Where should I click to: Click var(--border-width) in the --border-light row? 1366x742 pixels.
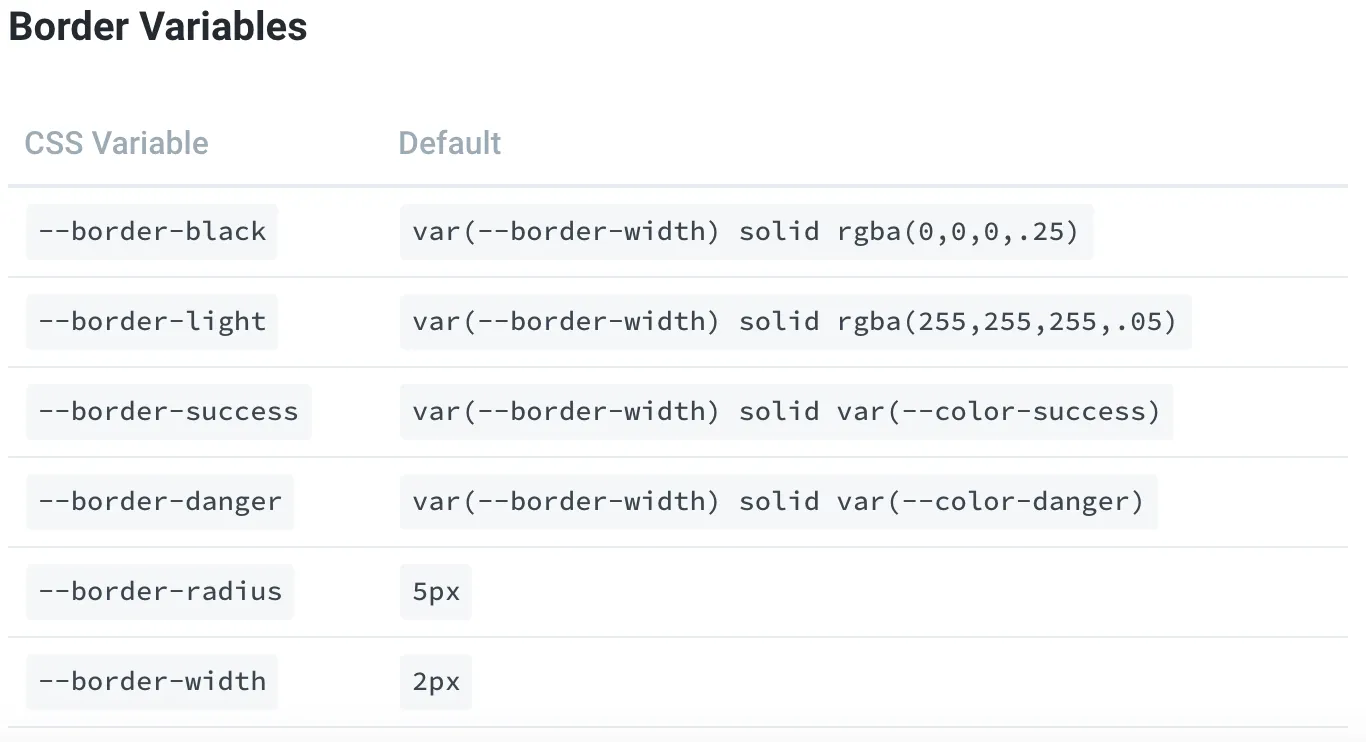point(566,322)
